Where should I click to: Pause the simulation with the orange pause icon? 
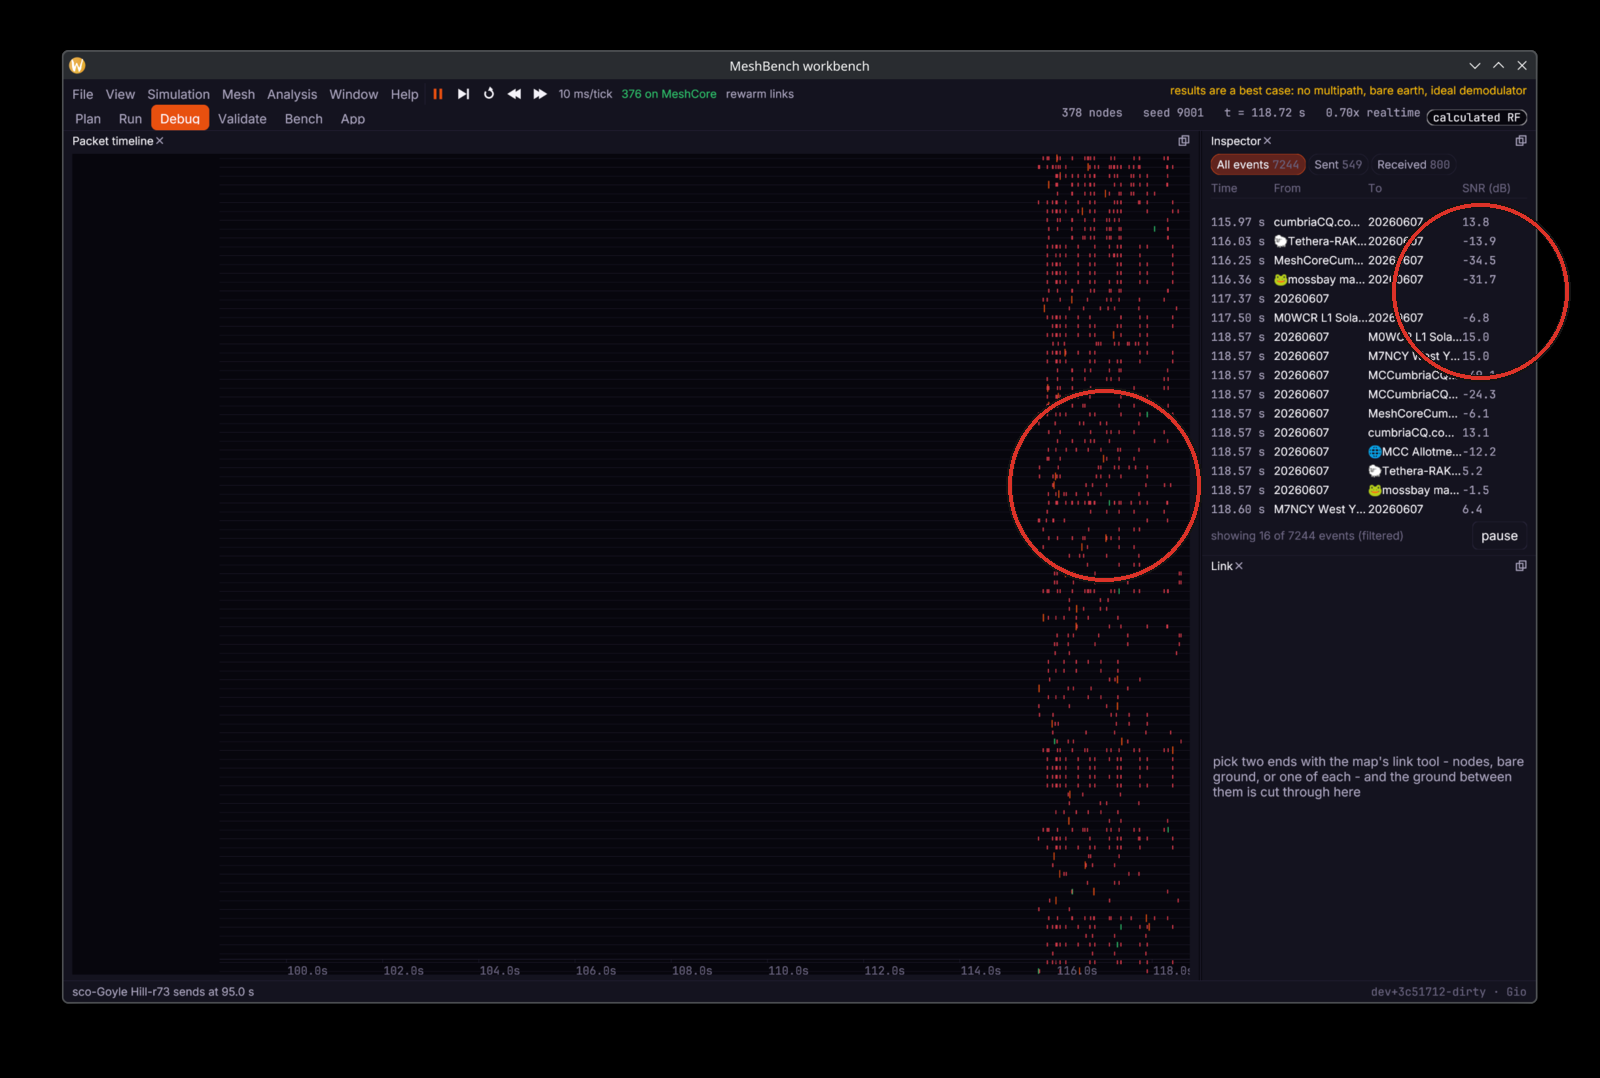(437, 94)
